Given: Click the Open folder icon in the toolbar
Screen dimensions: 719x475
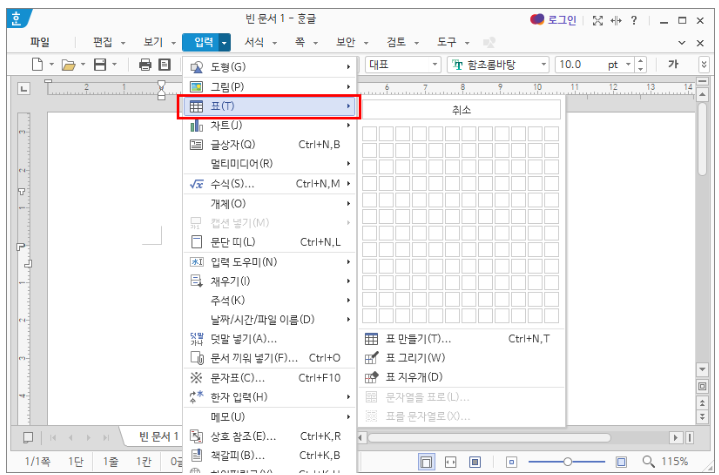Looking at the screenshot, I should [68, 64].
